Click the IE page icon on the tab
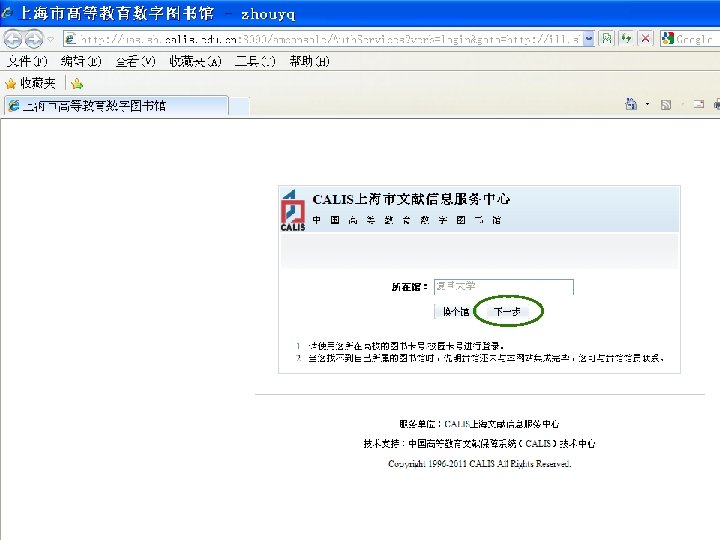Viewport: 720px width, 540px height. (14, 106)
